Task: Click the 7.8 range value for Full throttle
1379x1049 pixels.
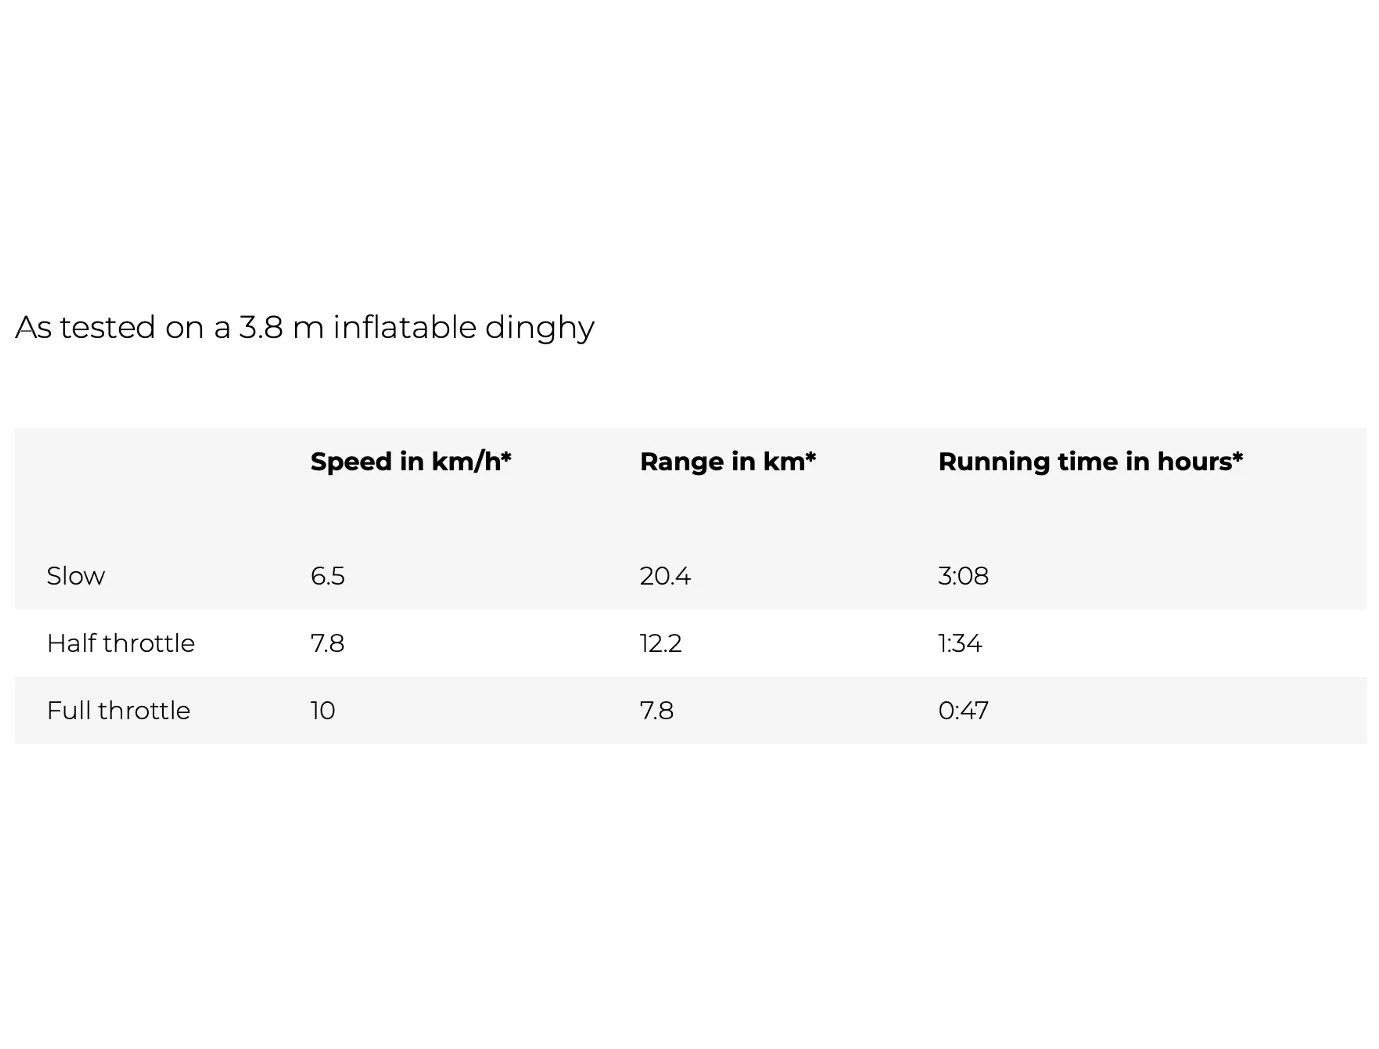Action: [x=657, y=710]
